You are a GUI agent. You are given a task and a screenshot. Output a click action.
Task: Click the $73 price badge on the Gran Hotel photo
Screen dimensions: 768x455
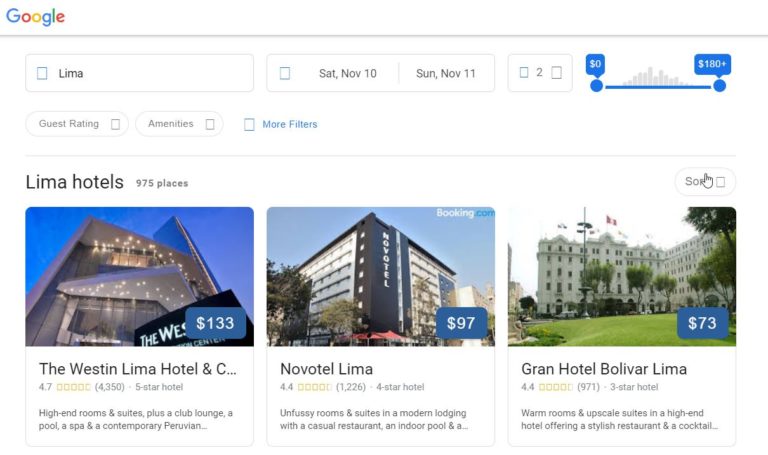coord(702,323)
